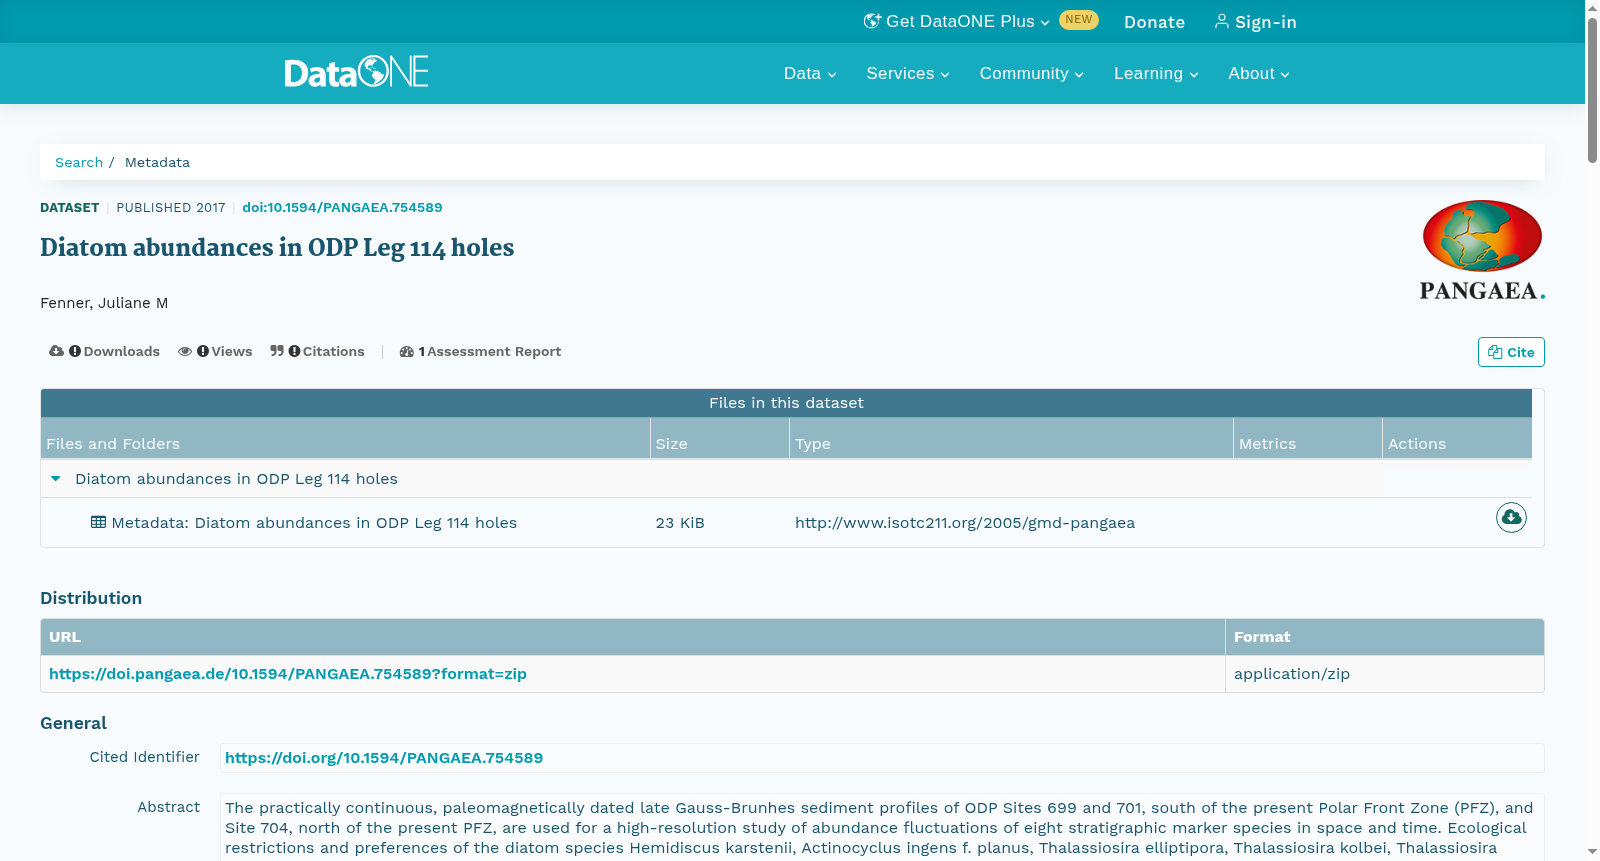Open the Cited Identifier doi.org link

384,758
